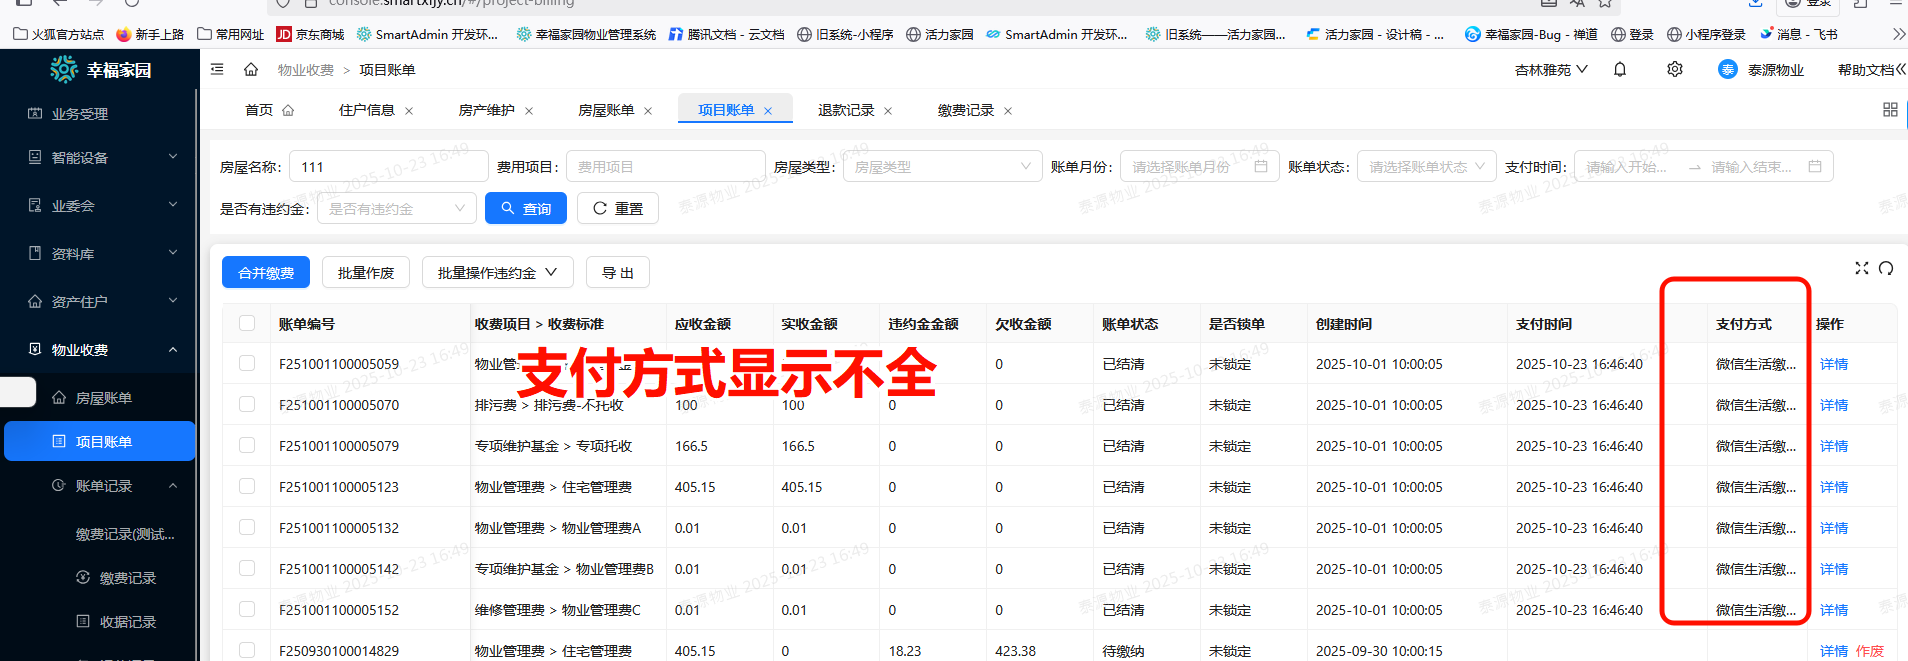Screen dimensions: 1908x661
Task: Click the 泰源物业 user avatar
Action: 1728,69
